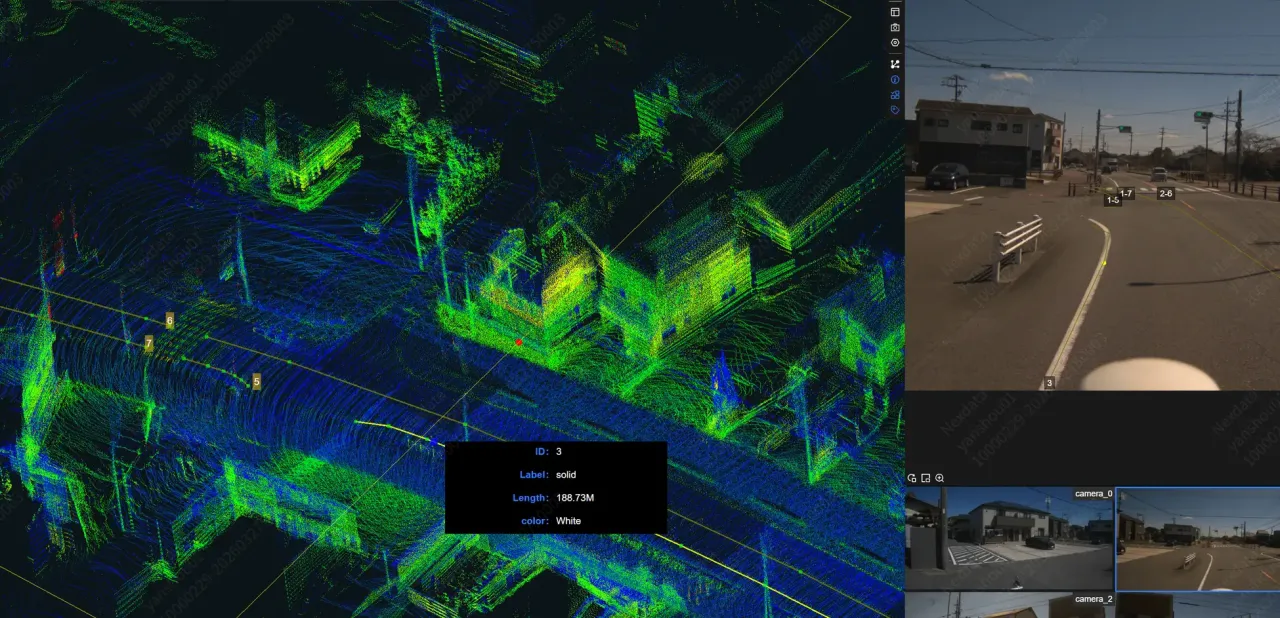The height and width of the screenshot is (618, 1280).
Task: Click lane label 5 in point cloud
Action: 256,381
